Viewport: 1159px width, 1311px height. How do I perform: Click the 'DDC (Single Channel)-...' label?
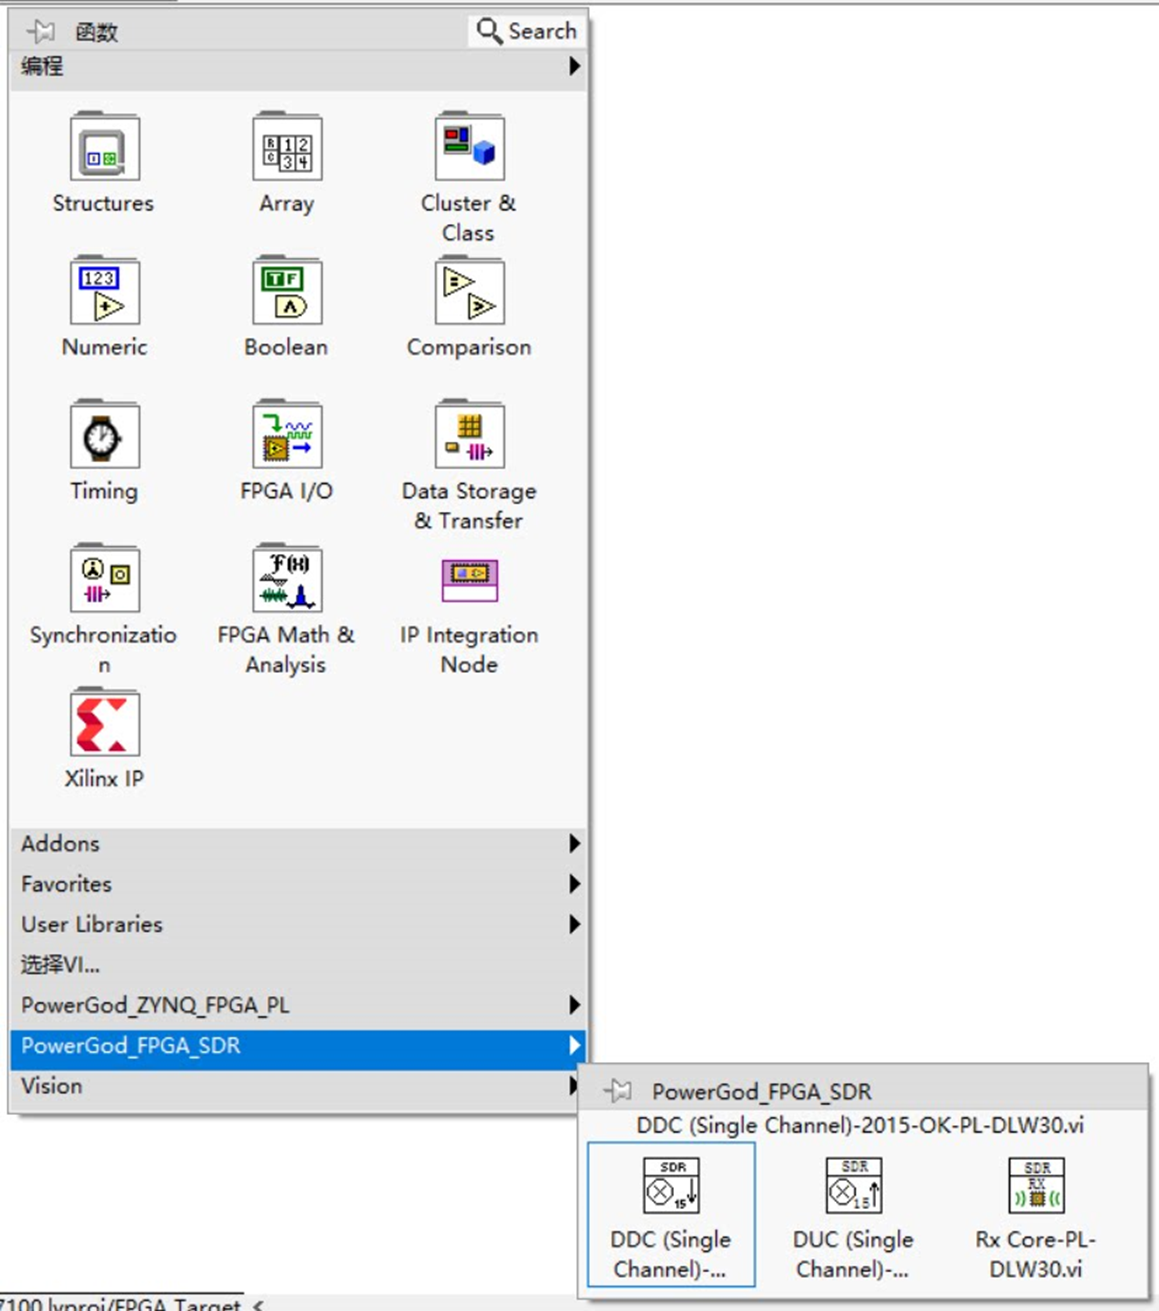point(671,1254)
